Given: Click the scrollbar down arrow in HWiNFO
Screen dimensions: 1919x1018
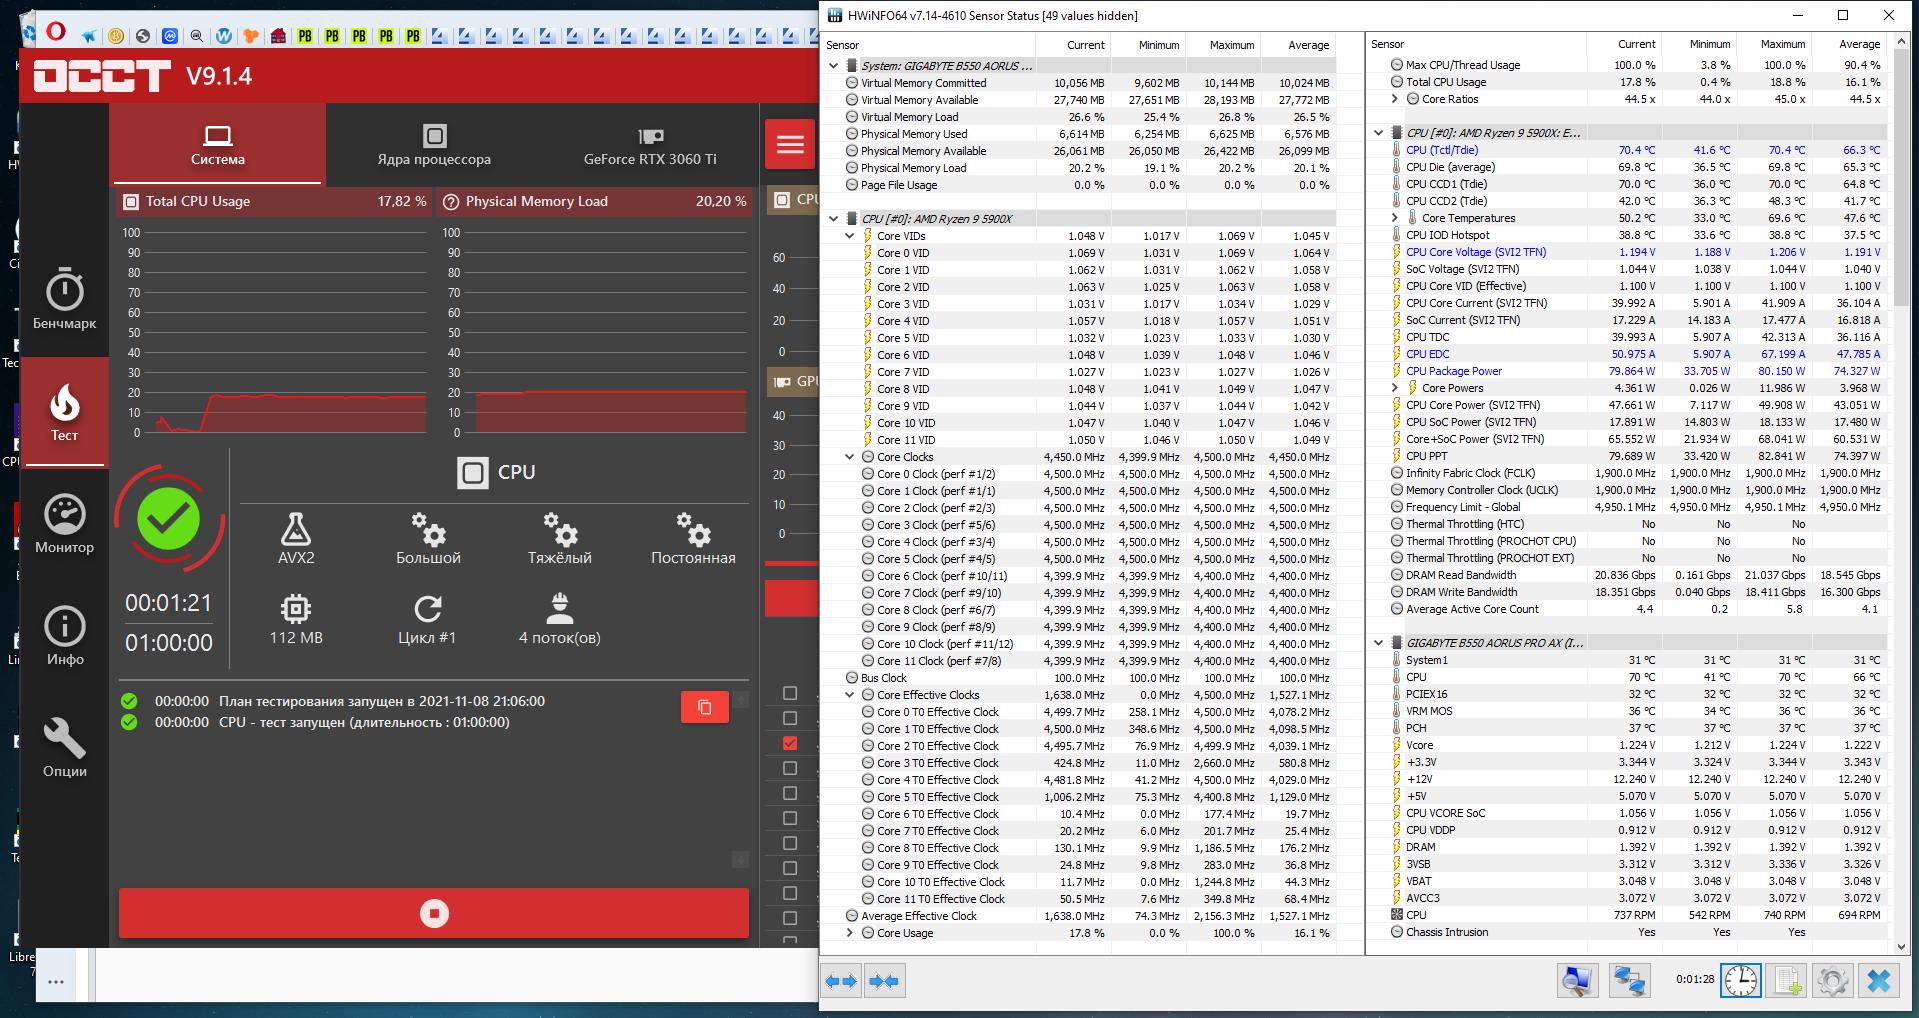Looking at the screenshot, I should point(1901,945).
